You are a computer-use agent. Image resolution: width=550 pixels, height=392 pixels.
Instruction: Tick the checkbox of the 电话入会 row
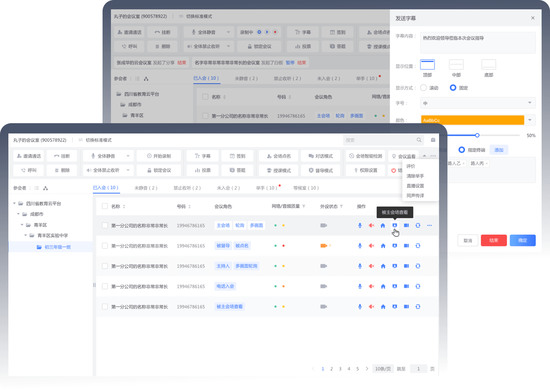coord(105,286)
